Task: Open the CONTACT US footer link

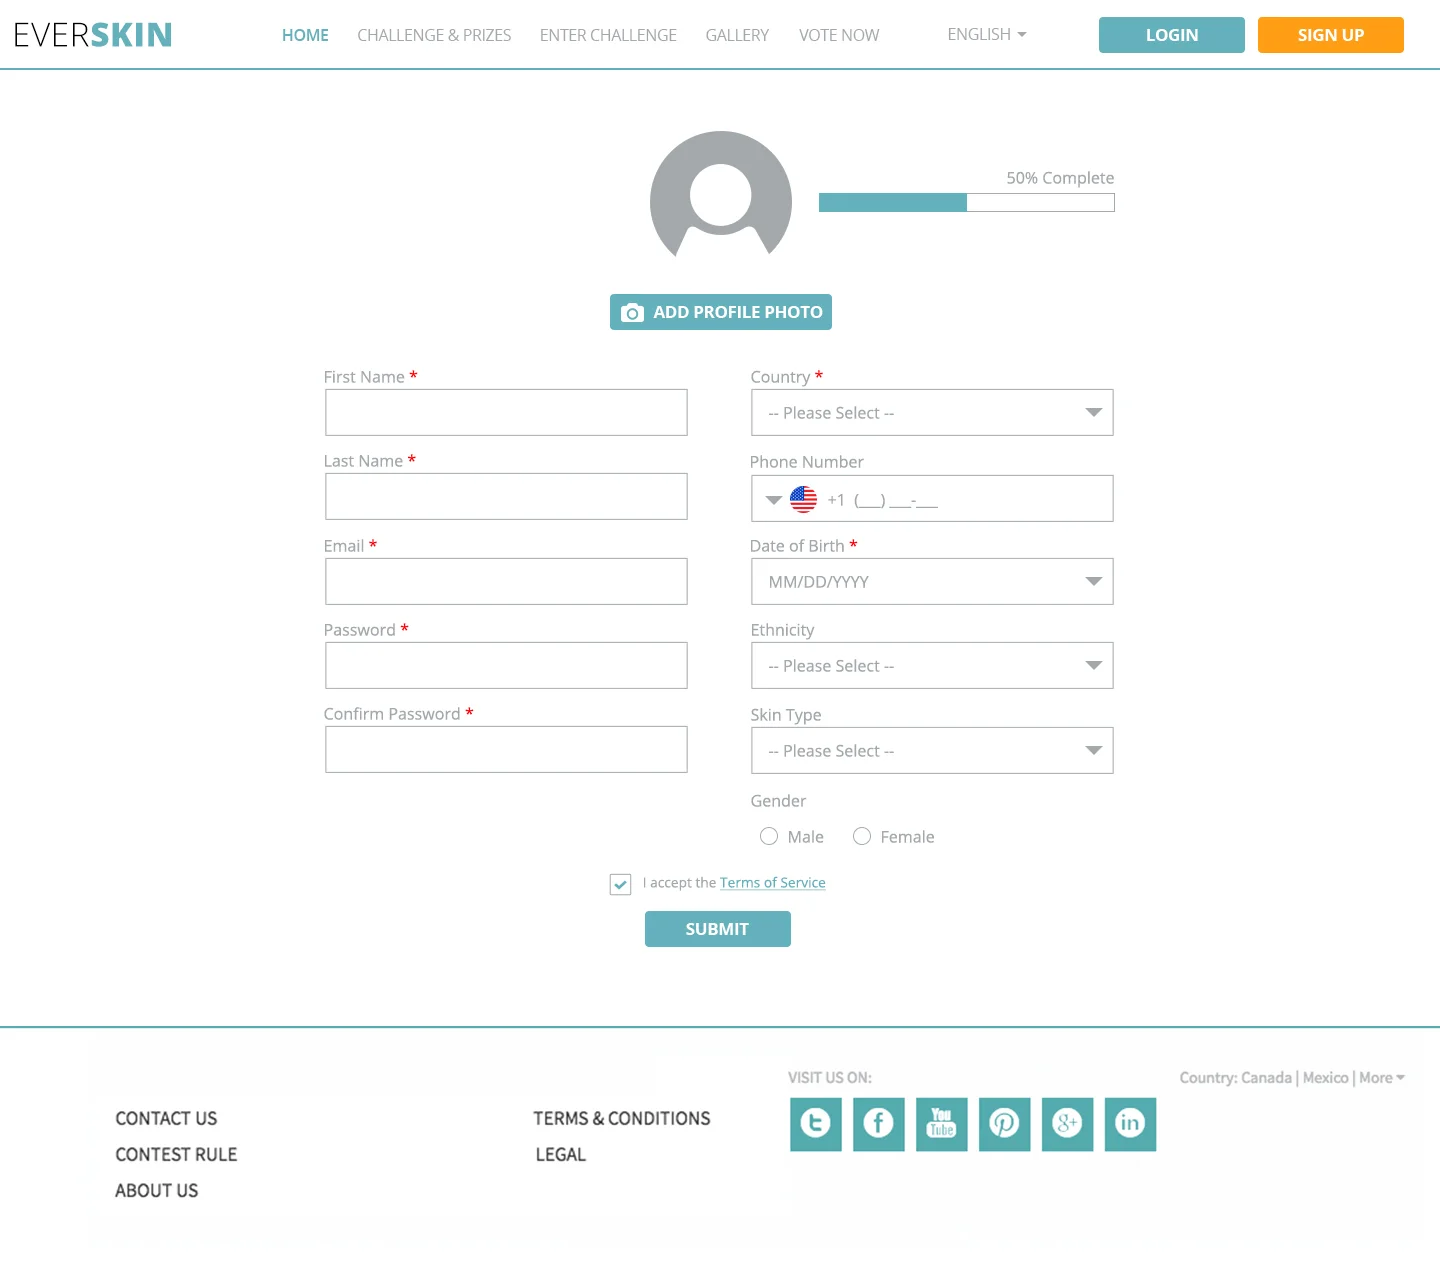Action: (166, 1119)
